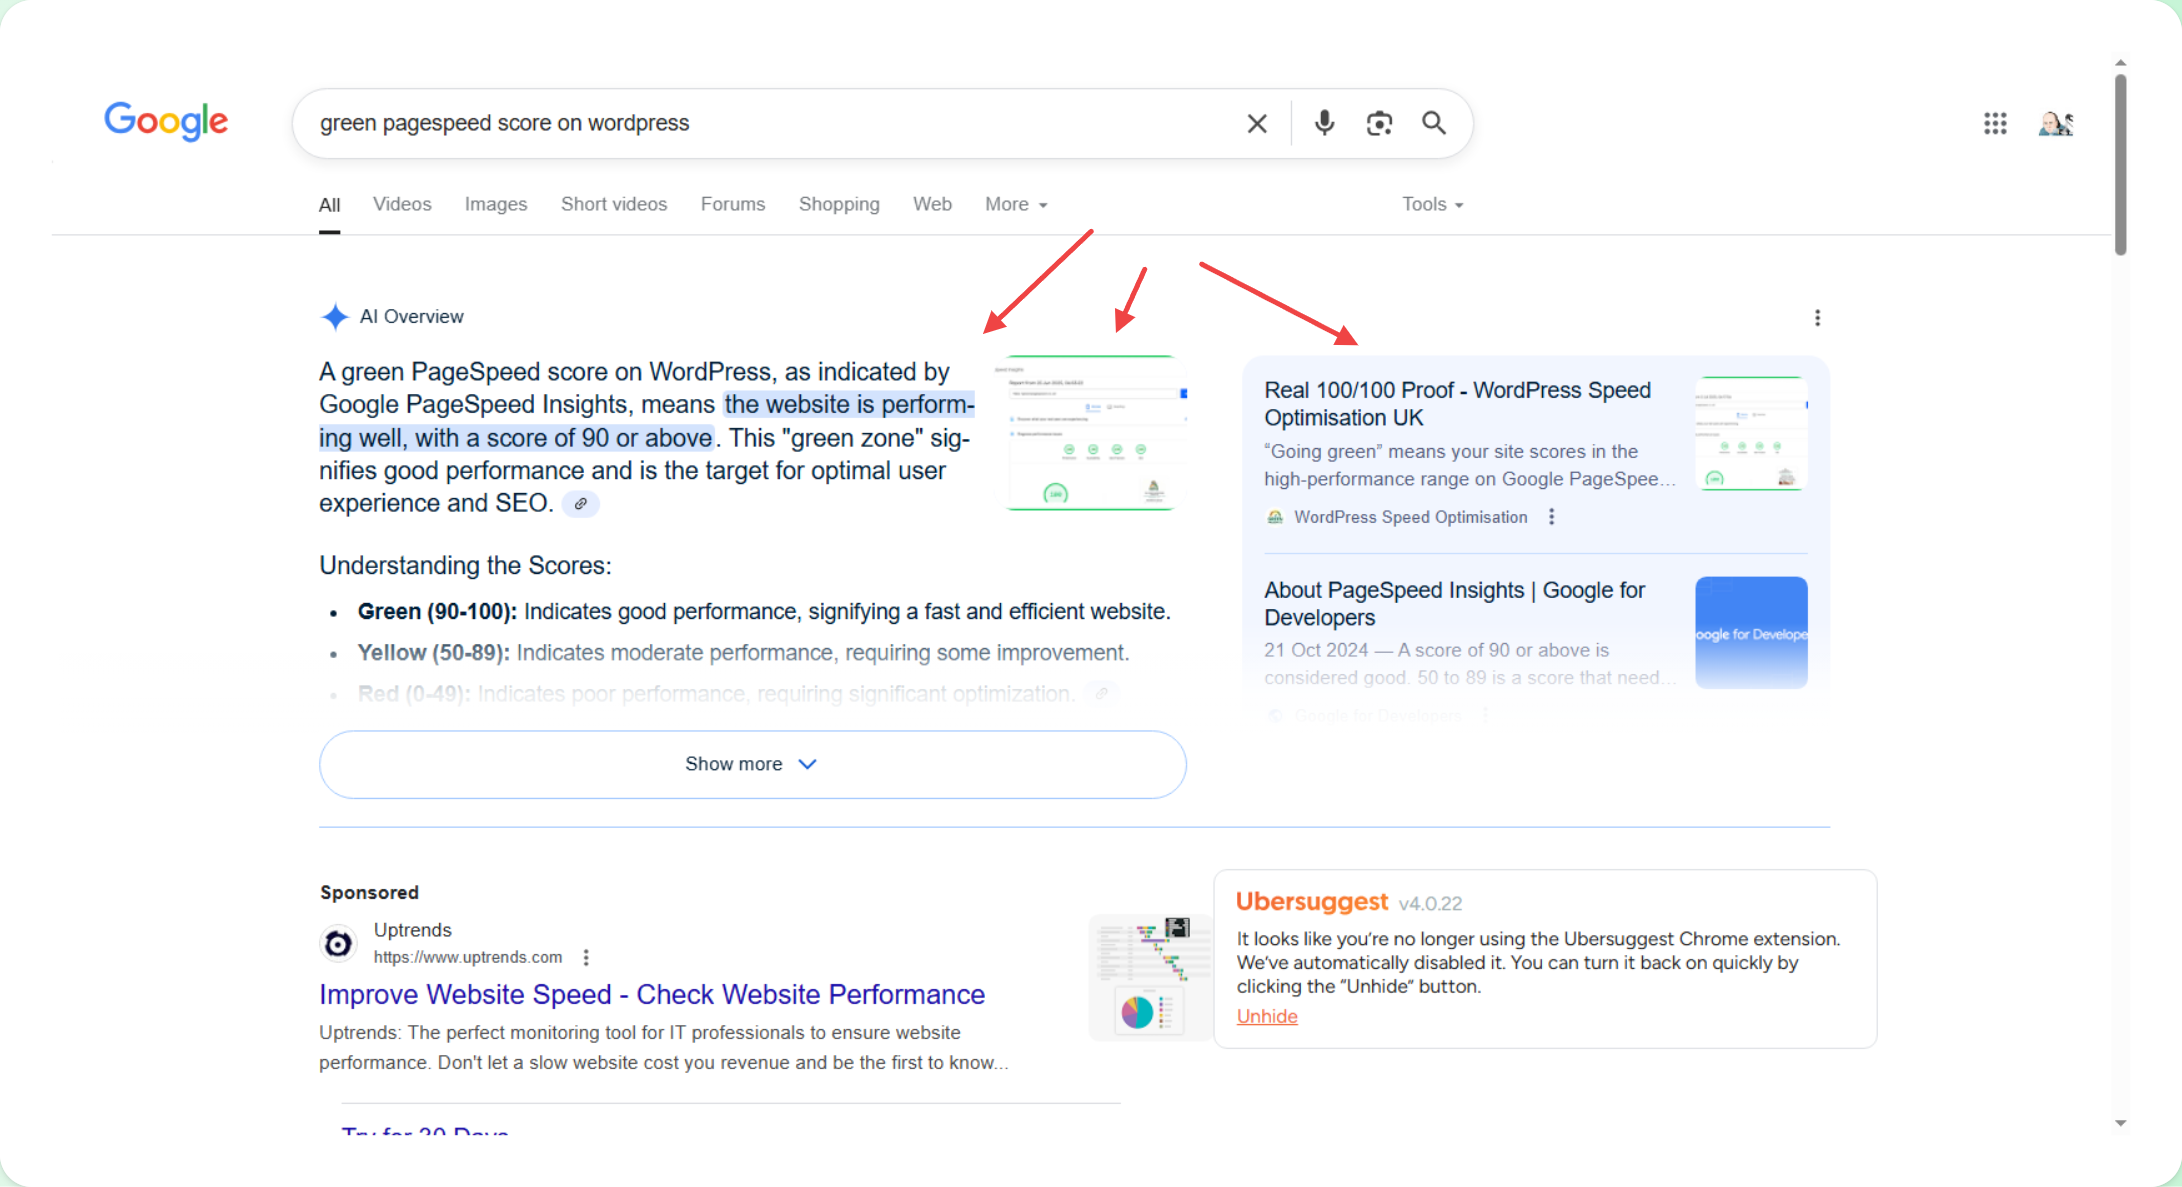Click source link chip after 'experience and SEO.'
The width and height of the screenshot is (2182, 1187).
(581, 504)
